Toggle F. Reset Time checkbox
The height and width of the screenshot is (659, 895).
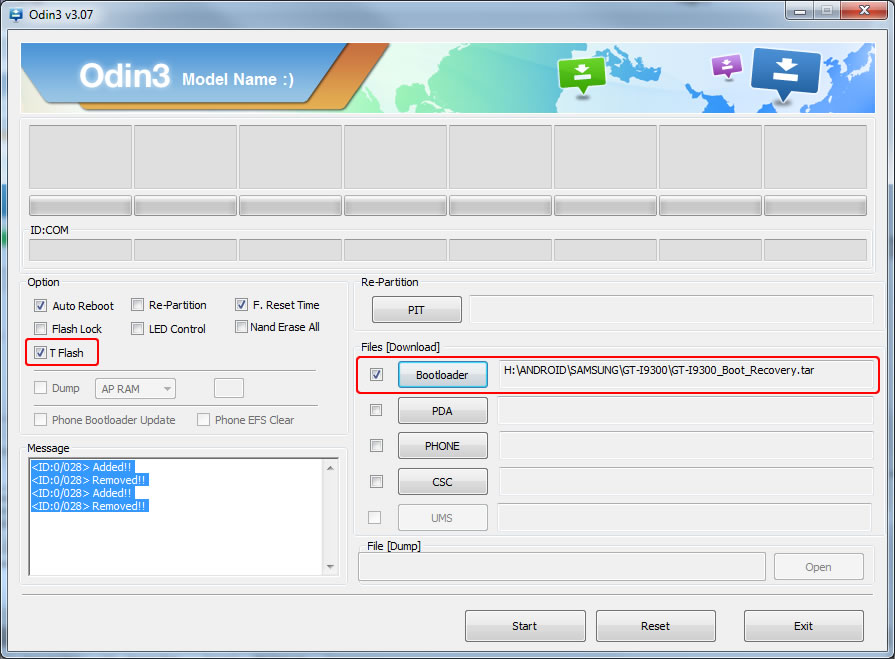coord(241,305)
